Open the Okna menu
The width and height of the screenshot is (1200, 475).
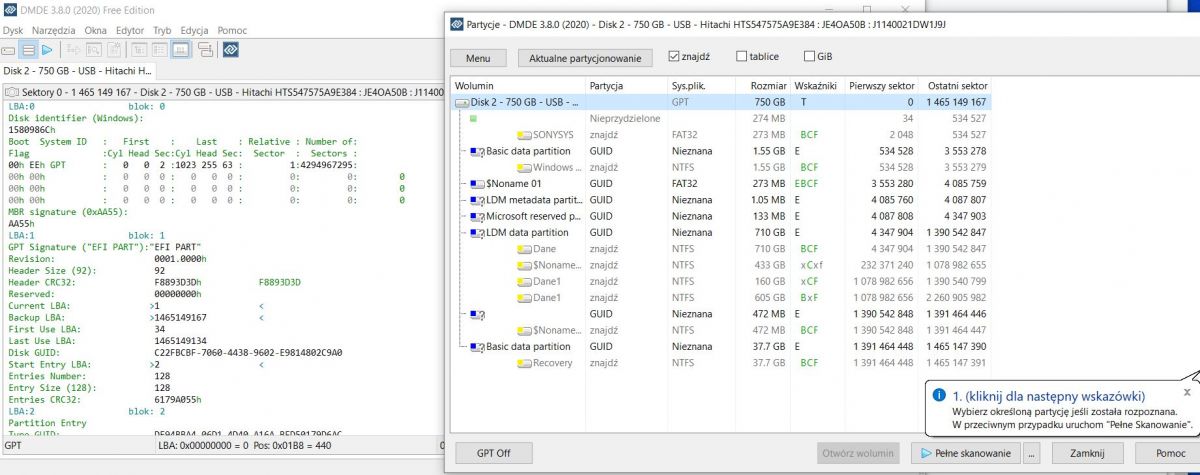pyautogui.click(x=96, y=30)
